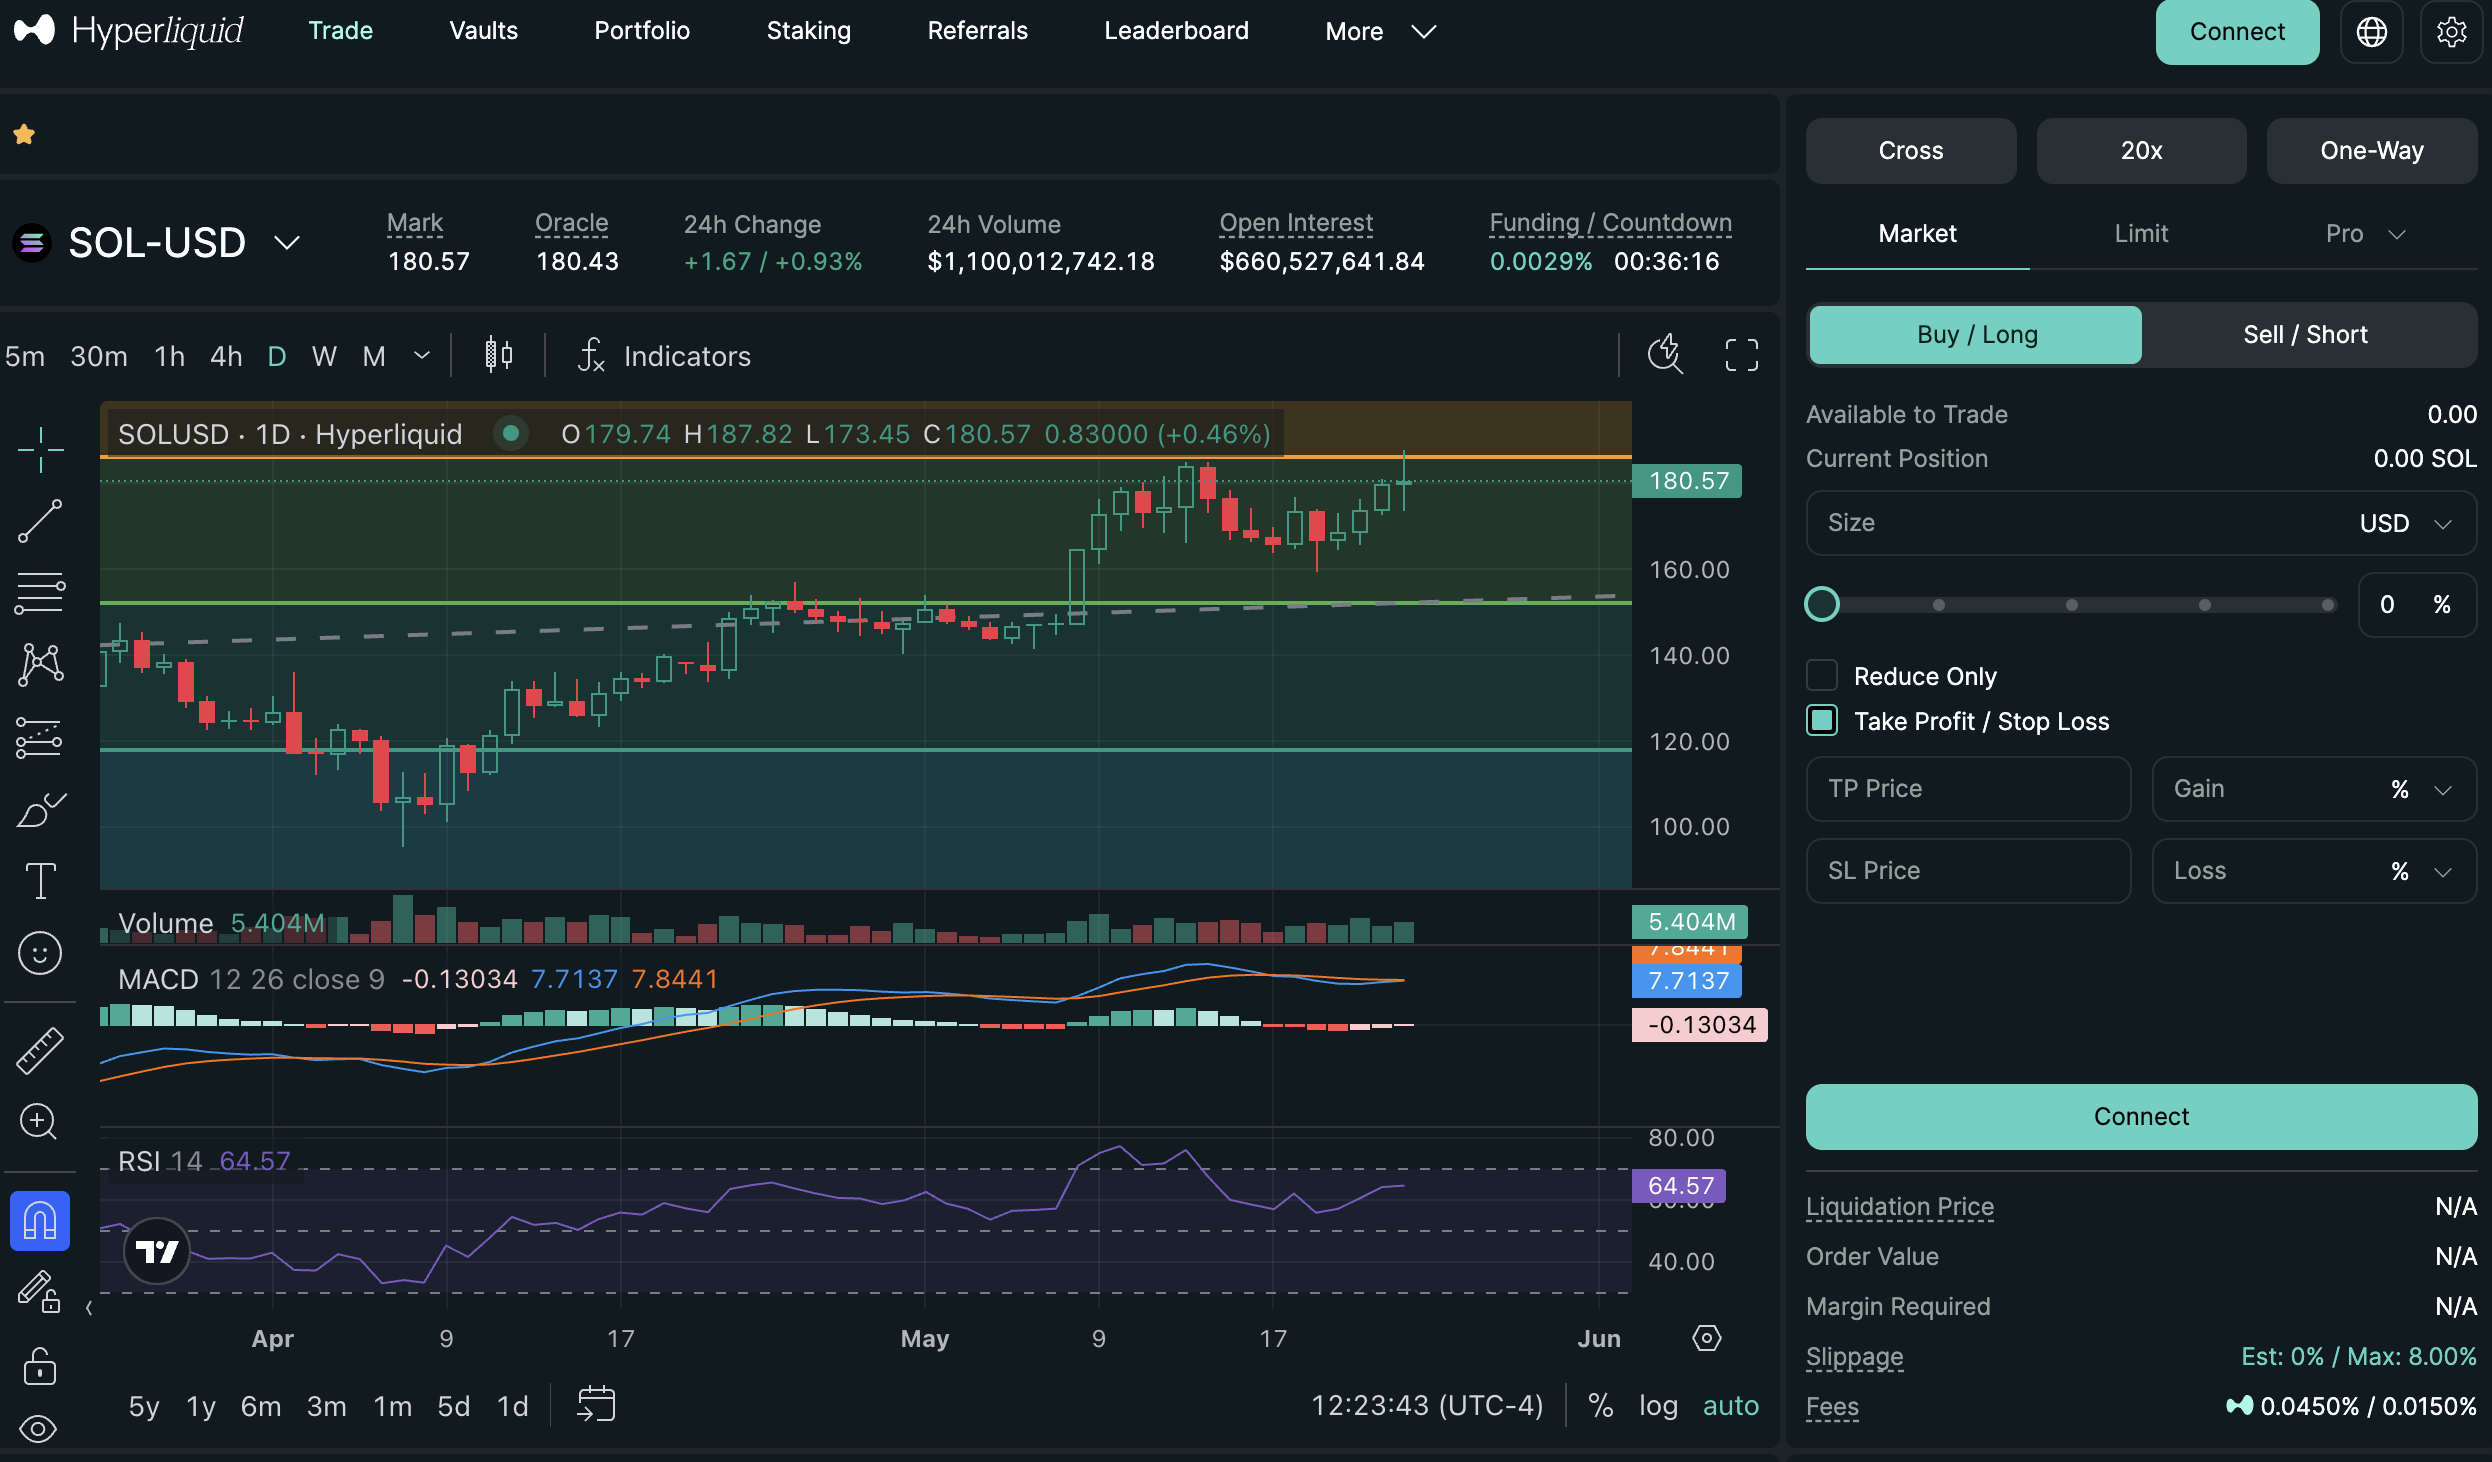Click the TP Price input field
Image resolution: width=2492 pixels, height=1462 pixels.
(1968, 789)
